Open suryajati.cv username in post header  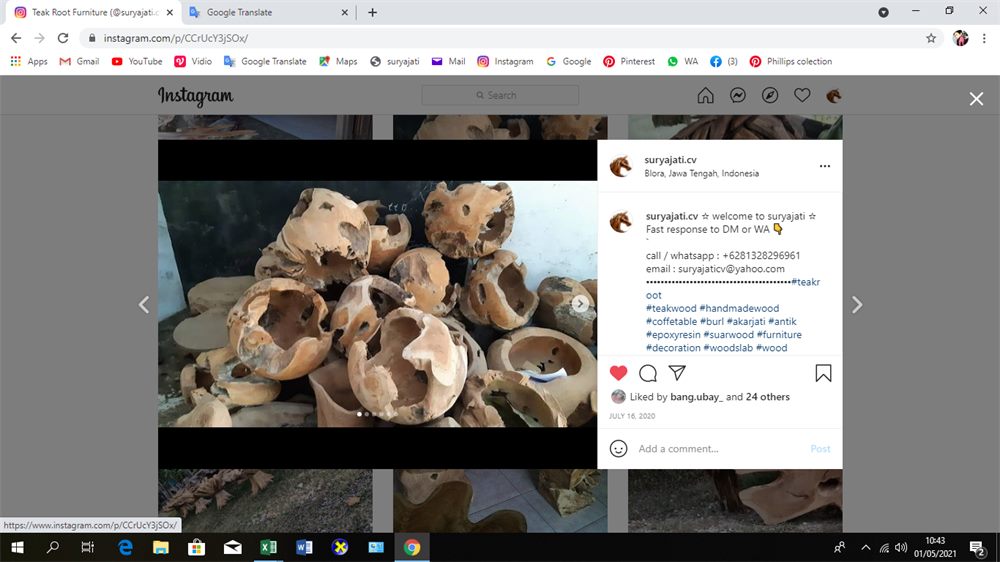pyautogui.click(x=670, y=159)
